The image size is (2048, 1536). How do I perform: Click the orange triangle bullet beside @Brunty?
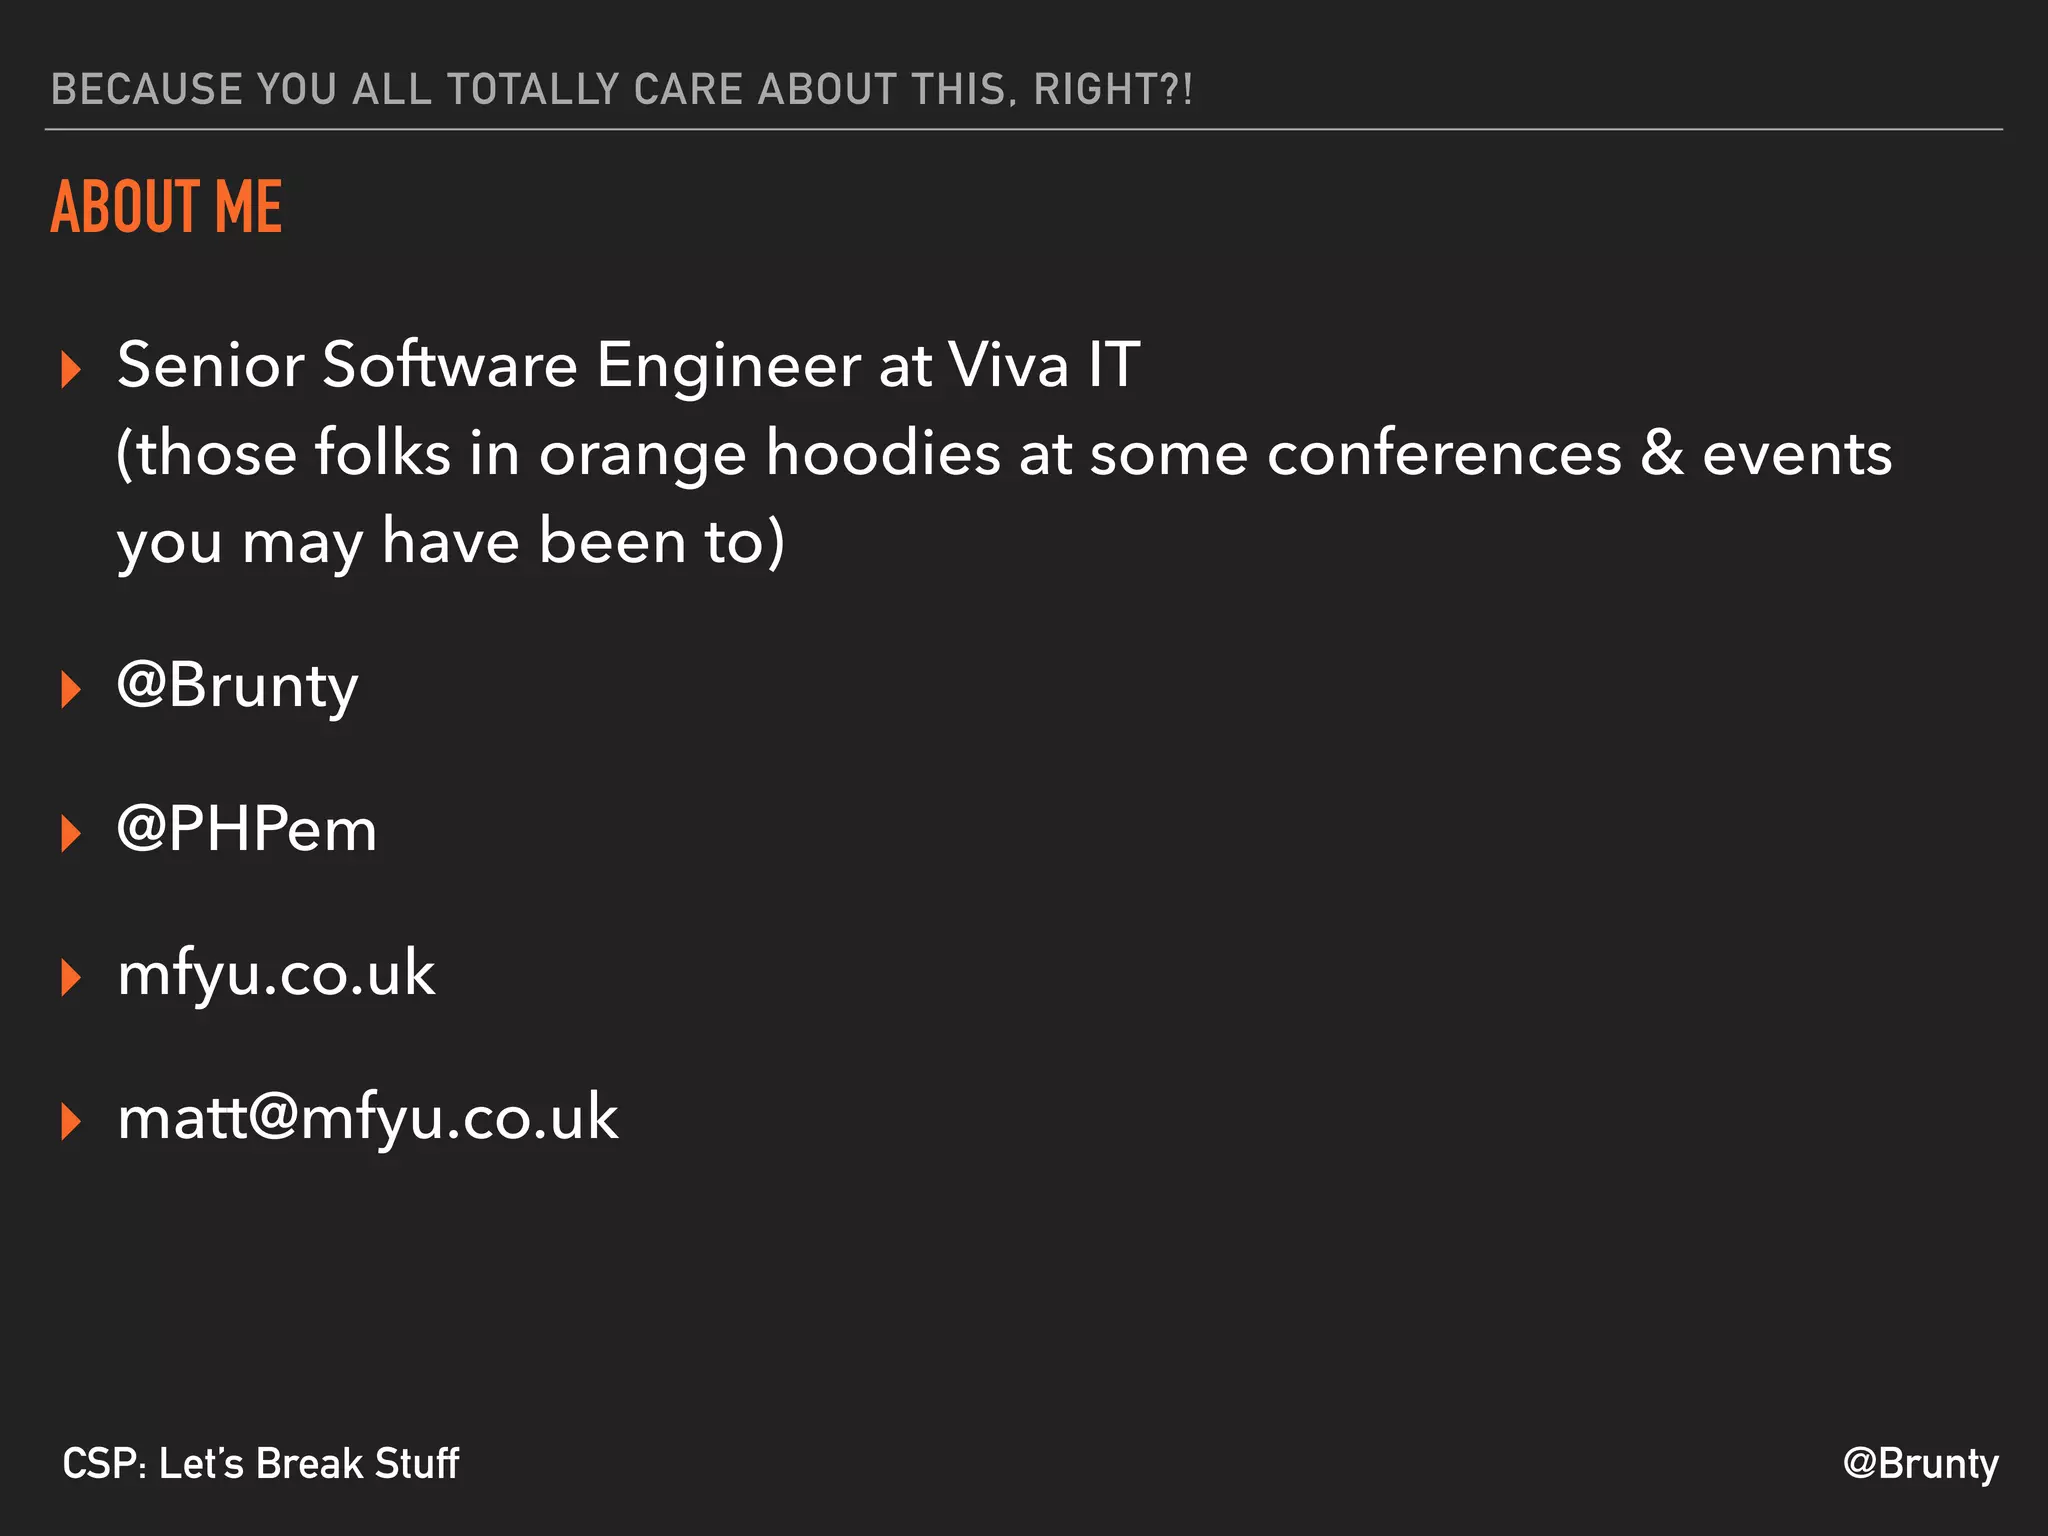pyautogui.click(x=70, y=689)
